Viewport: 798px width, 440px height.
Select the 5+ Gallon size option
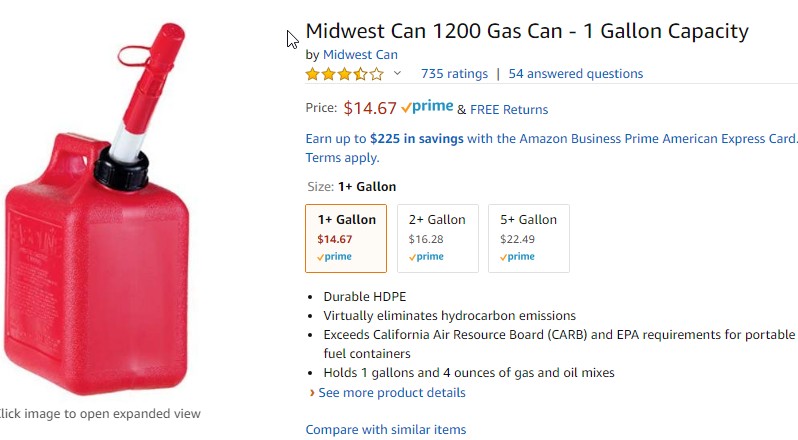click(x=529, y=239)
